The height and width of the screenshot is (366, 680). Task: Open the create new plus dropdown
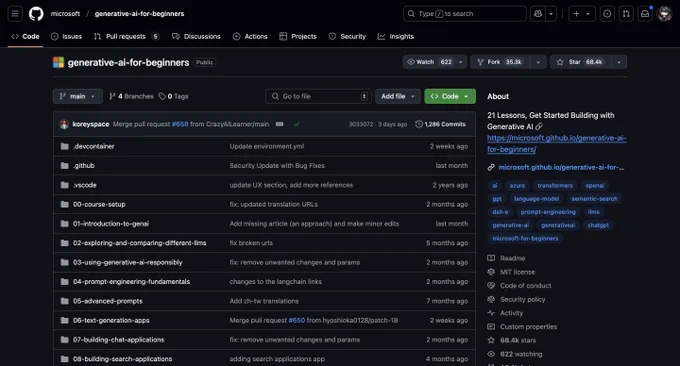pyautogui.click(x=582, y=14)
